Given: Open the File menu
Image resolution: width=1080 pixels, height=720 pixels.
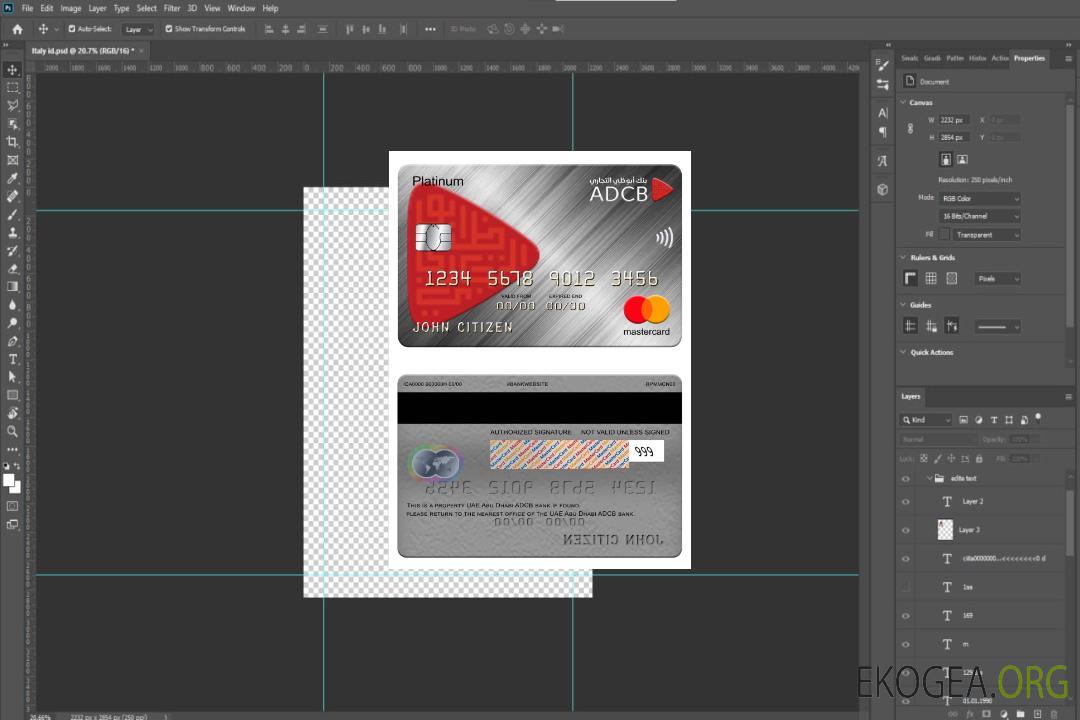Looking at the screenshot, I should [27, 8].
